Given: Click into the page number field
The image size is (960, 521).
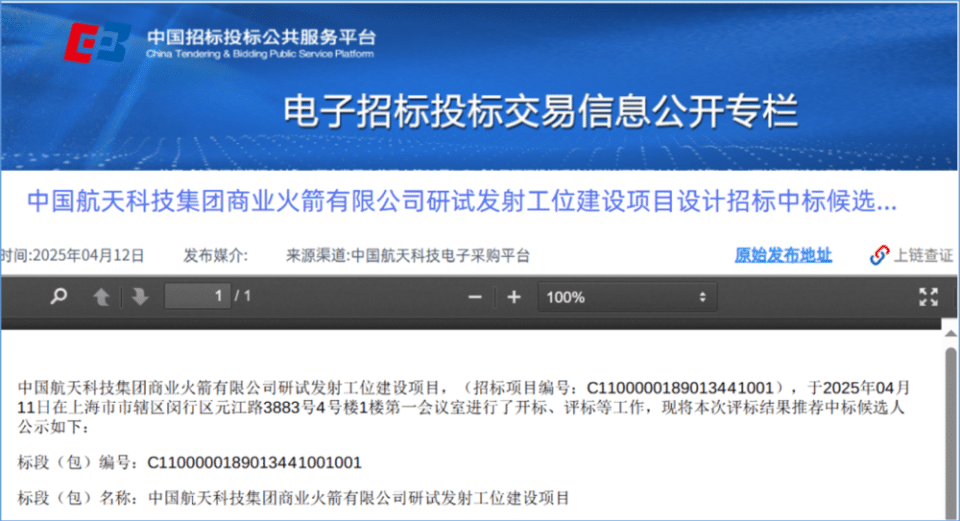Looking at the screenshot, I should pos(197,296).
